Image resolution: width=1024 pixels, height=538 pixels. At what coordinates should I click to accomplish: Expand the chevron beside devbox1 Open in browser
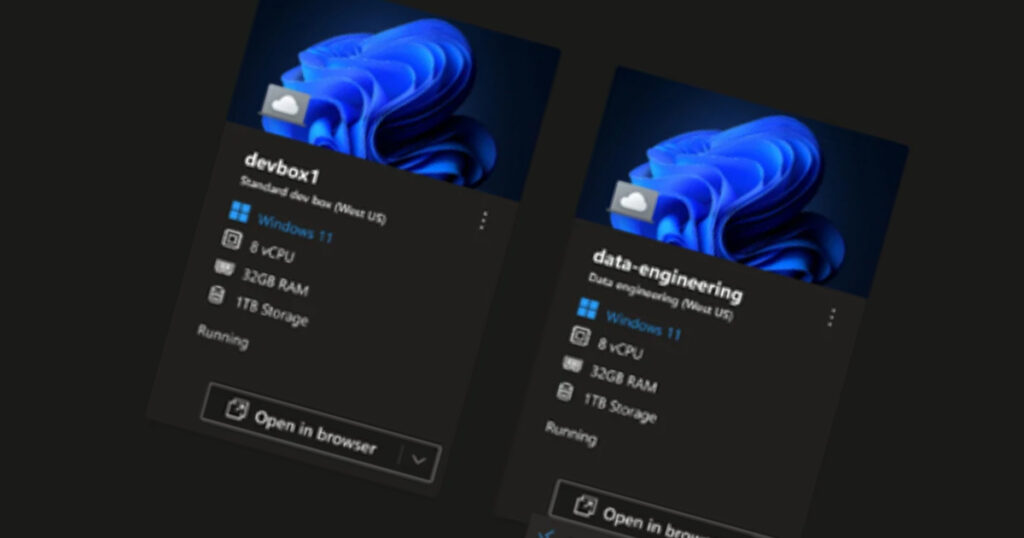click(419, 460)
